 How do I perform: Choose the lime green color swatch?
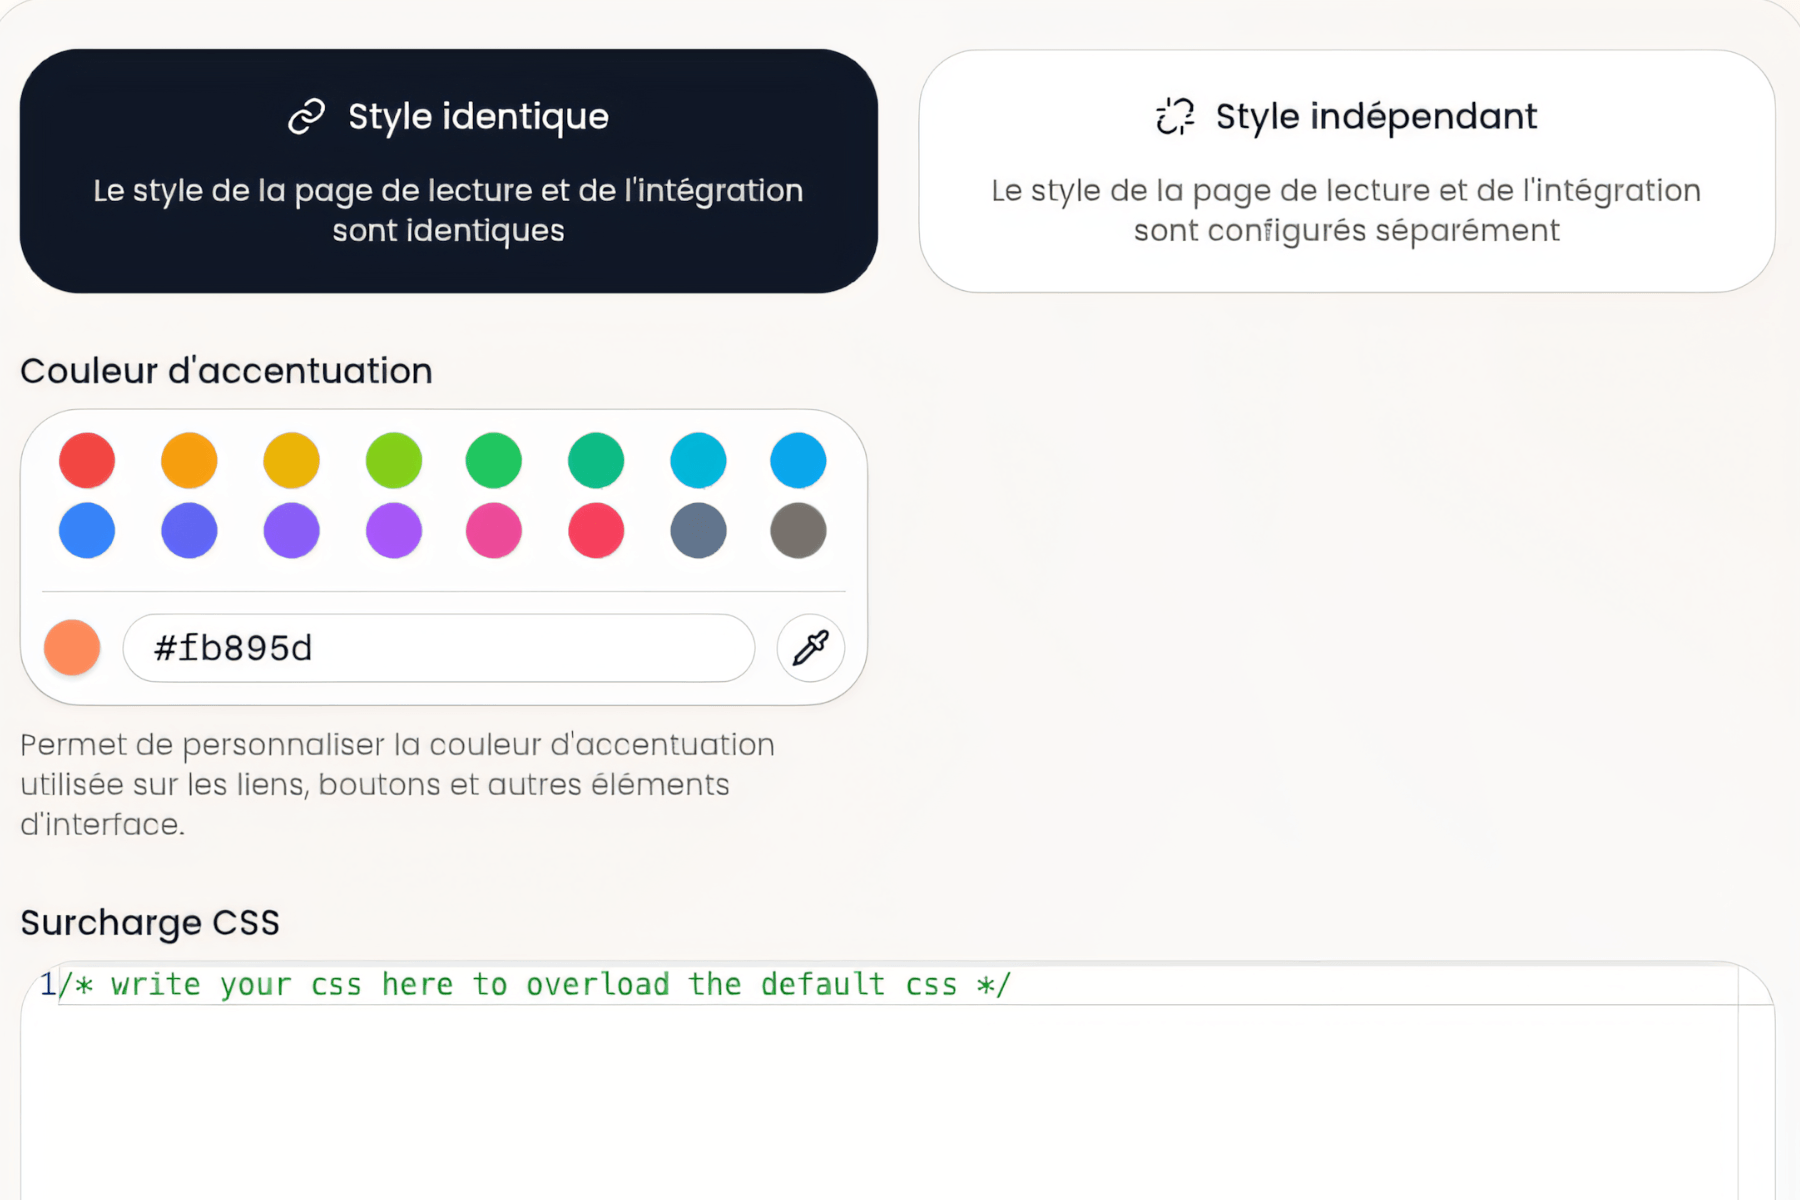(394, 461)
